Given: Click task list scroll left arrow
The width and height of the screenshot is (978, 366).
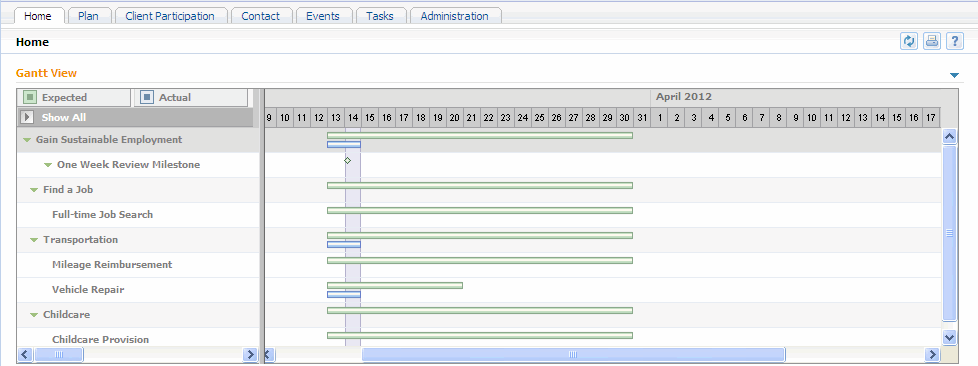Looking at the screenshot, I should click(x=25, y=355).
